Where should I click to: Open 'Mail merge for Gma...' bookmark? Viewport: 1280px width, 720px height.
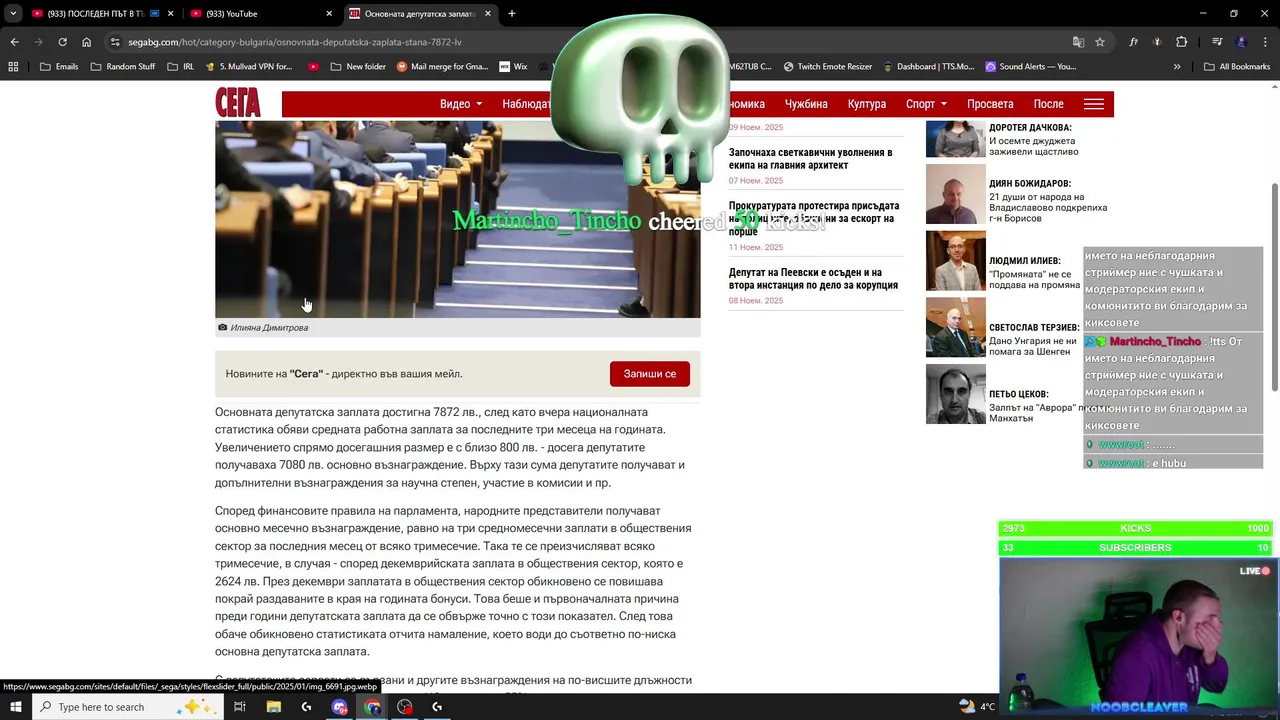coord(442,67)
